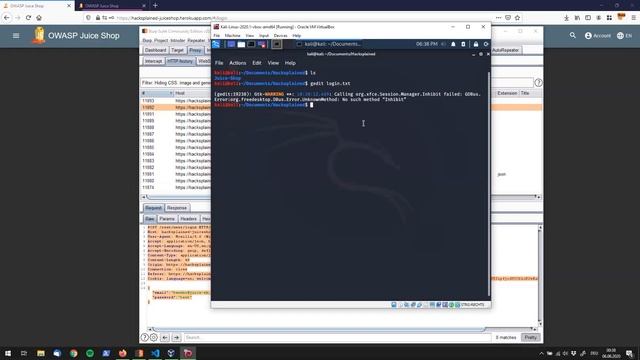Click the Pretty button in Burp editor
This screenshot has width=640, height=360.
click(x=531, y=338)
